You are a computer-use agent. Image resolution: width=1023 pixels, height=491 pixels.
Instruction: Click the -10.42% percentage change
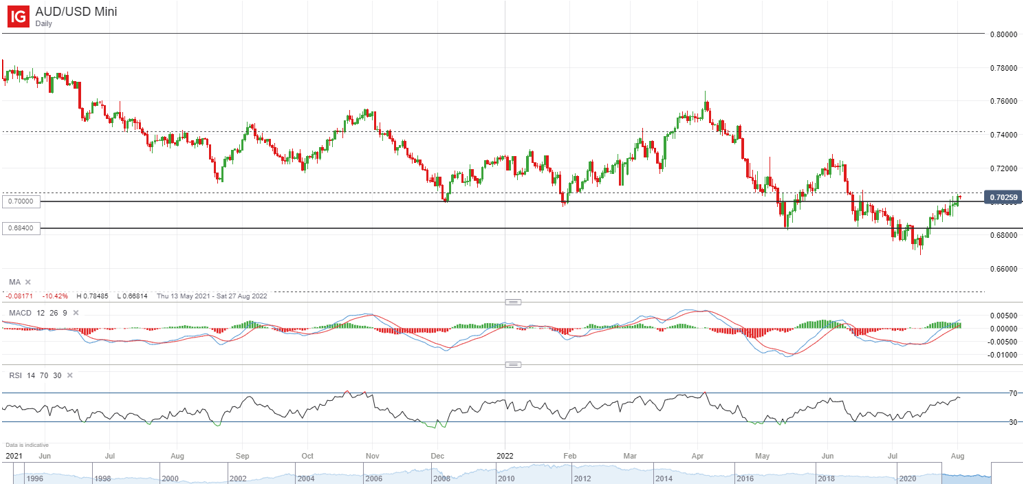tap(55, 295)
